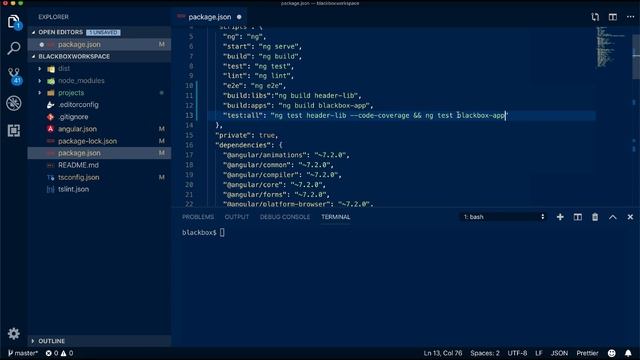Open Source Control view with 41 changes
Viewport: 640px width, 360px height.
(14, 76)
